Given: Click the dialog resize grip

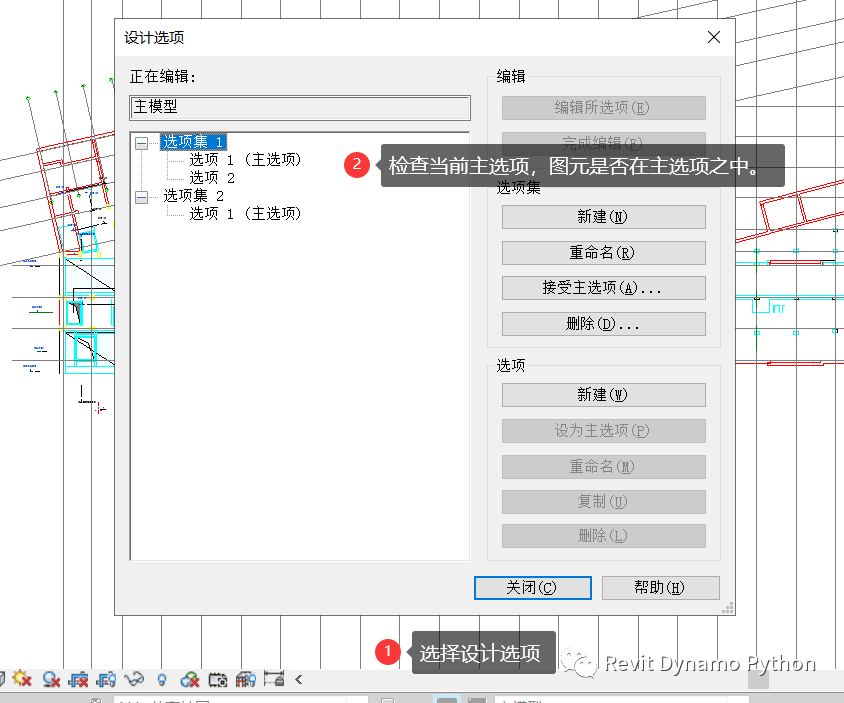Looking at the screenshot, I should click(x=728, y=608).
